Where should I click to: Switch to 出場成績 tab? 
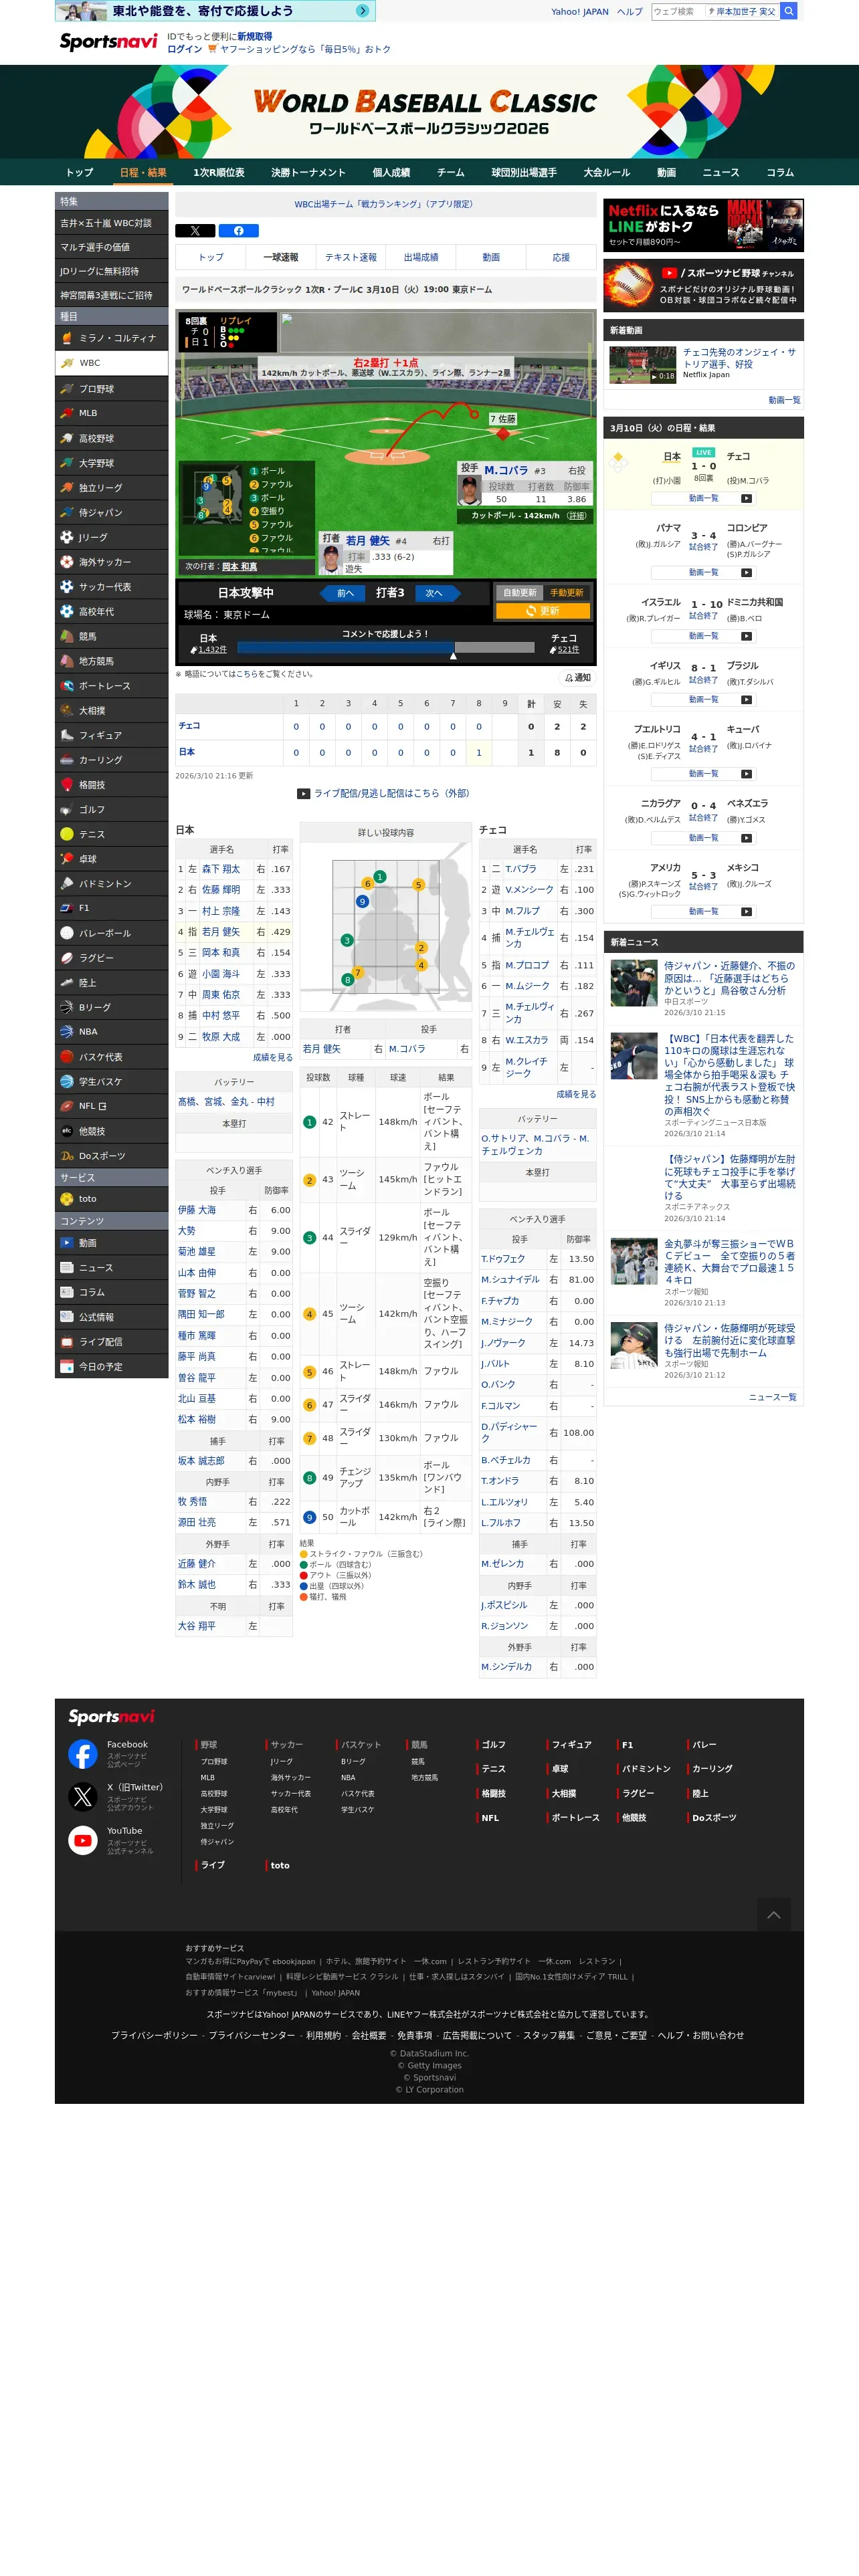421,257
